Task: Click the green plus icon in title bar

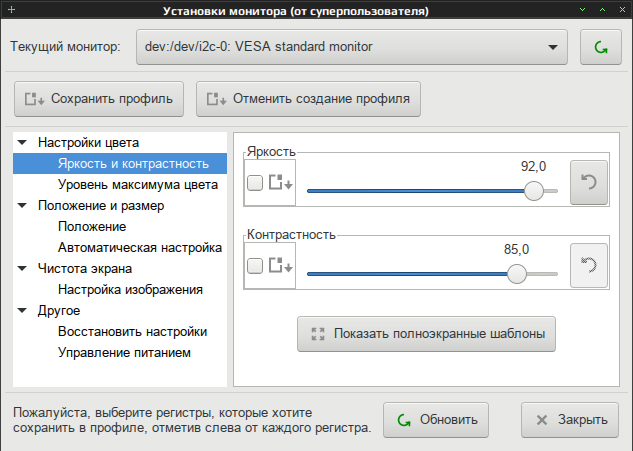Action: [x=11, y=9]
